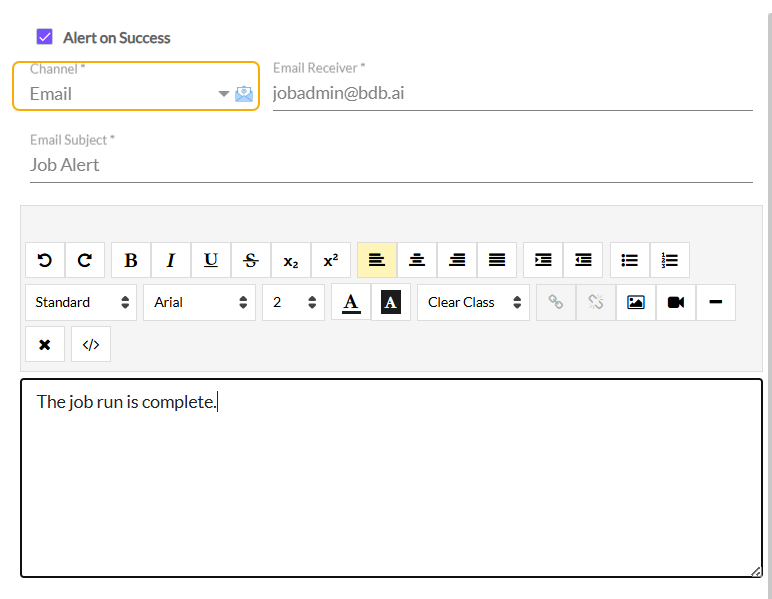The height and width of the screenshot is (599, 772).
Task: Click the Email Receiver input field
Action: point(512,94)
